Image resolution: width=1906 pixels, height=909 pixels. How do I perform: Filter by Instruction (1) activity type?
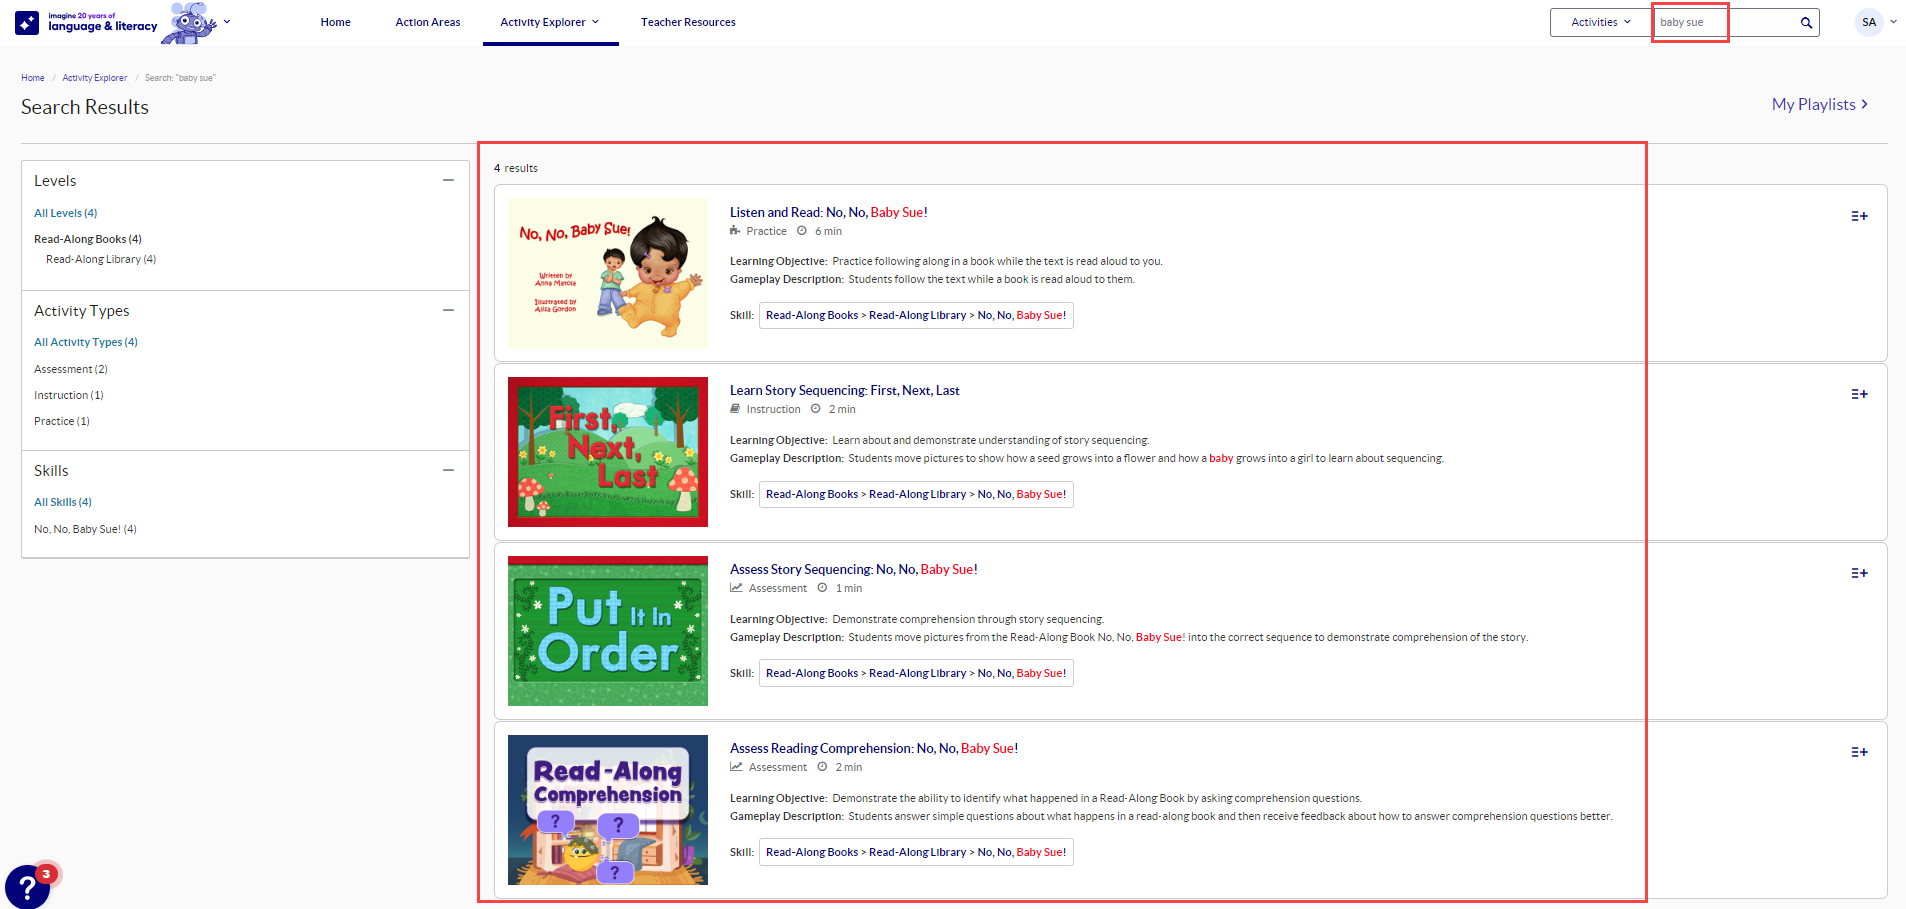pos(69,395)
